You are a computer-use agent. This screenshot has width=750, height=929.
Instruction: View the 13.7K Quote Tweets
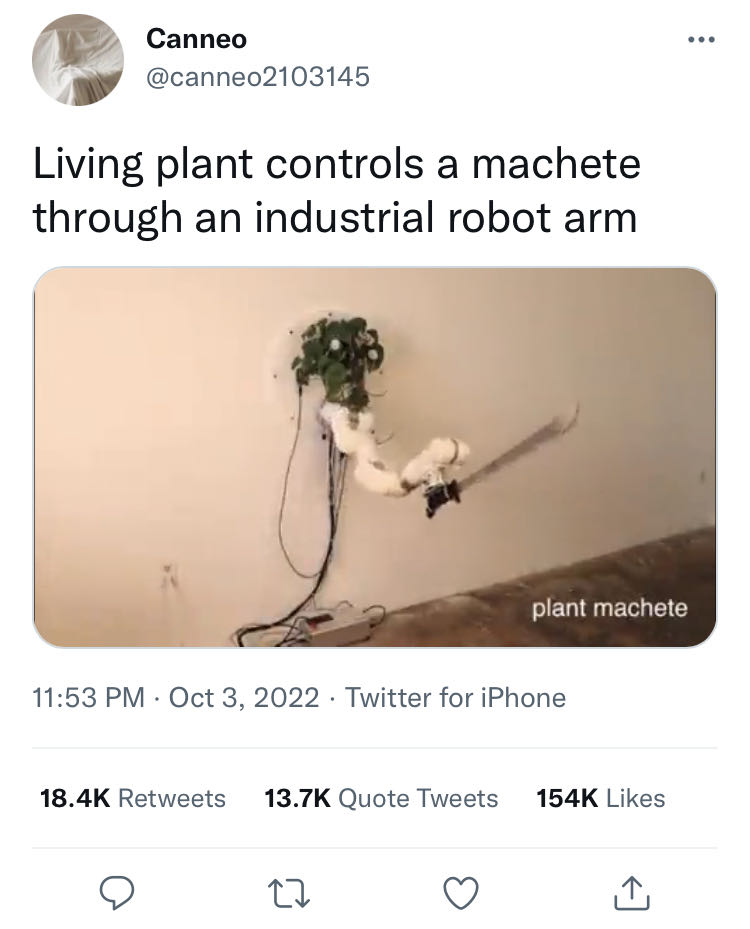point(381,798)
